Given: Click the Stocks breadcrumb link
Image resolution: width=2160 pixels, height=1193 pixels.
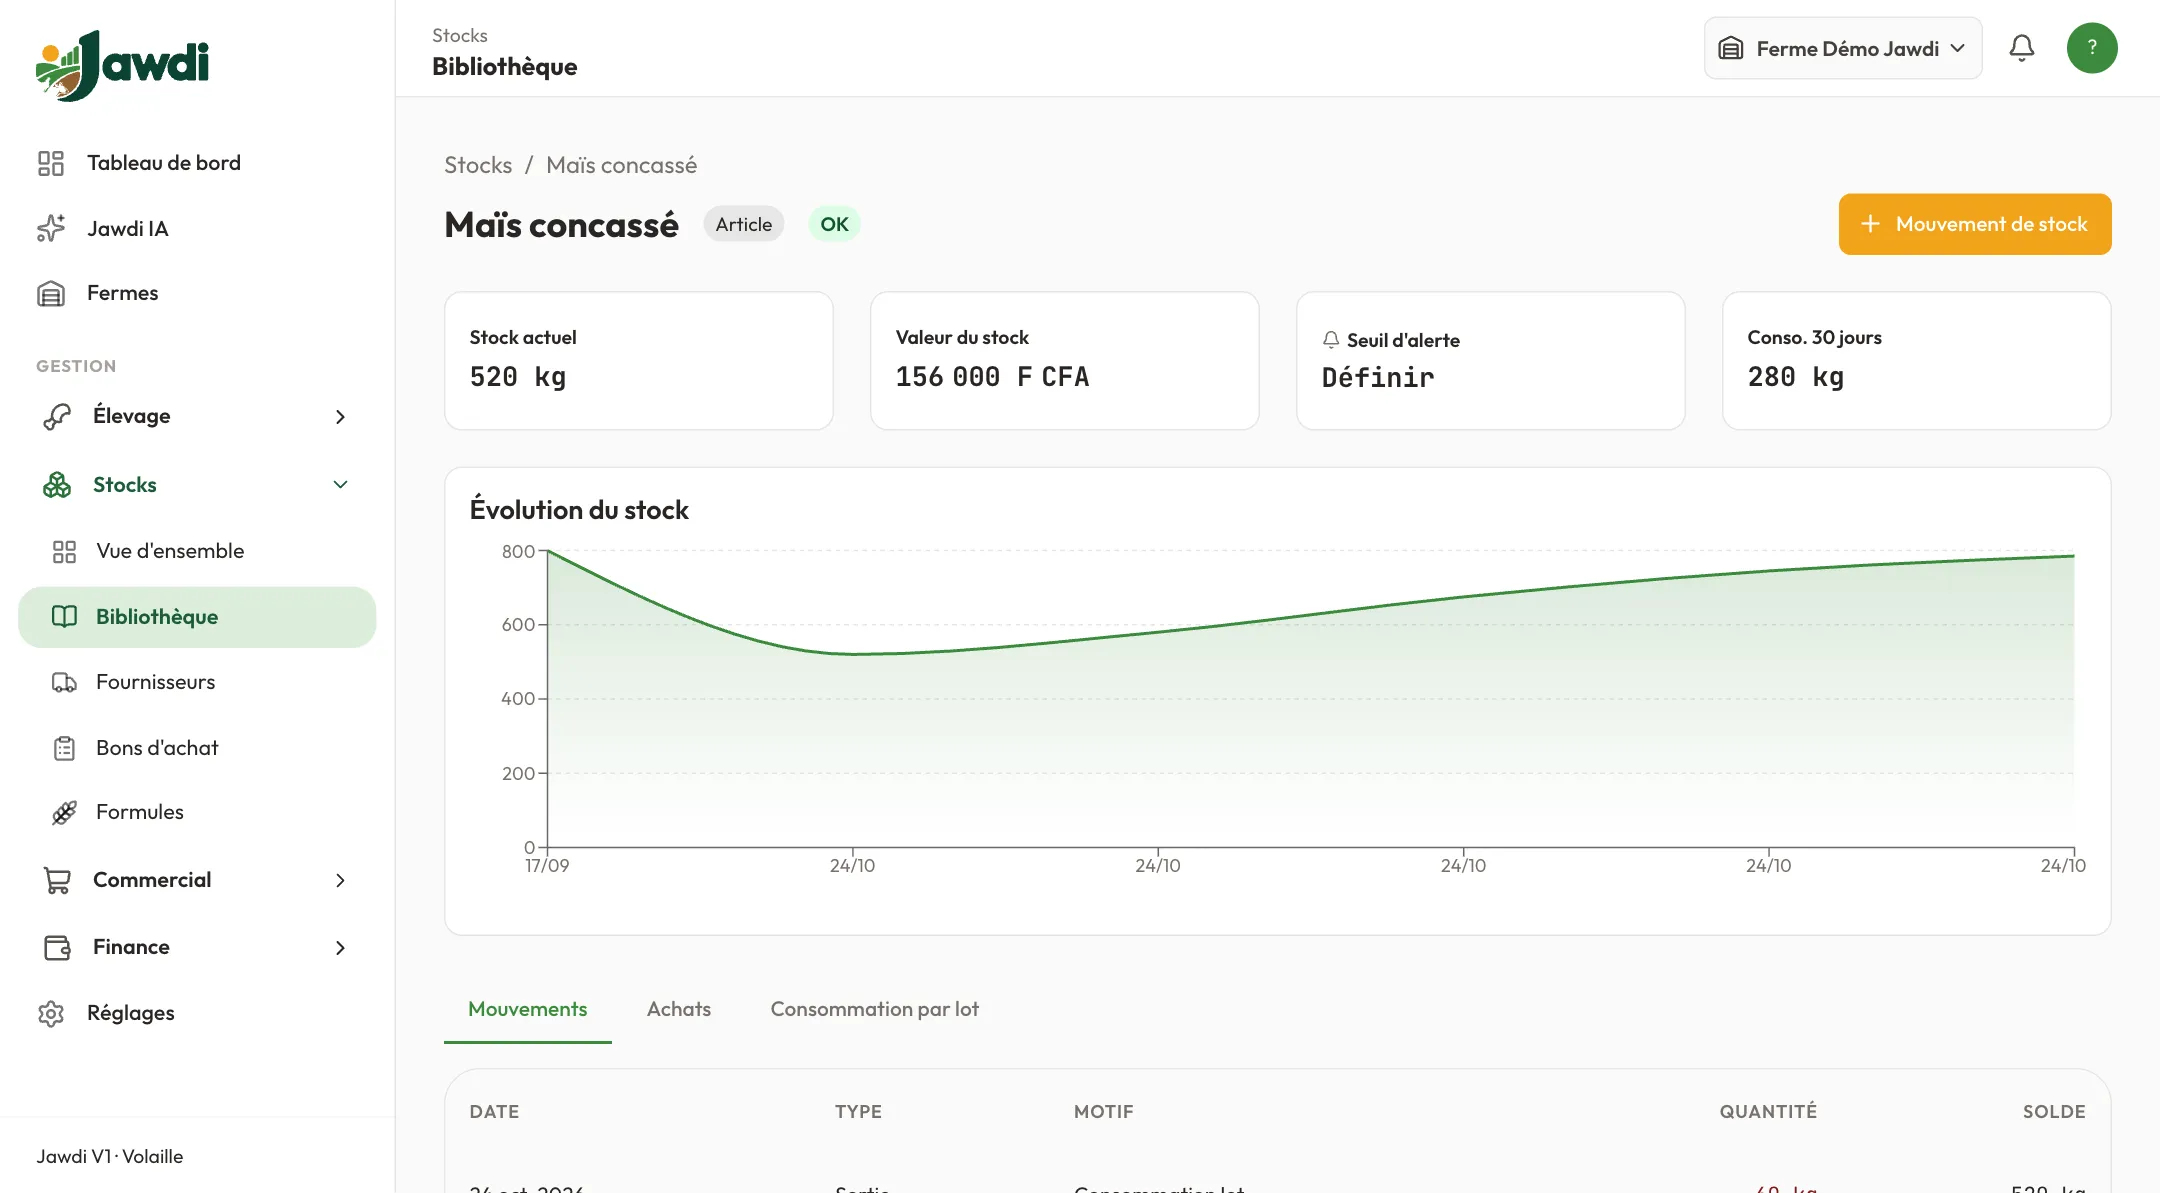Looking at the screenshot, I should pyautogui.click(x=478, y=165).
